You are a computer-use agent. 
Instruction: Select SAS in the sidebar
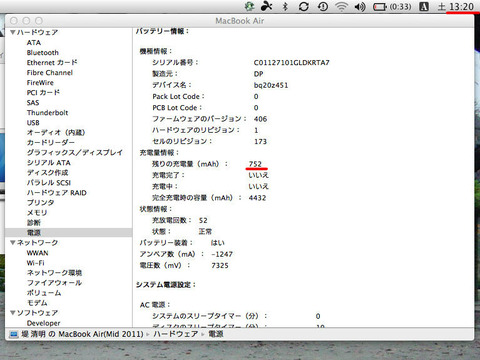[x=33, y=103]
